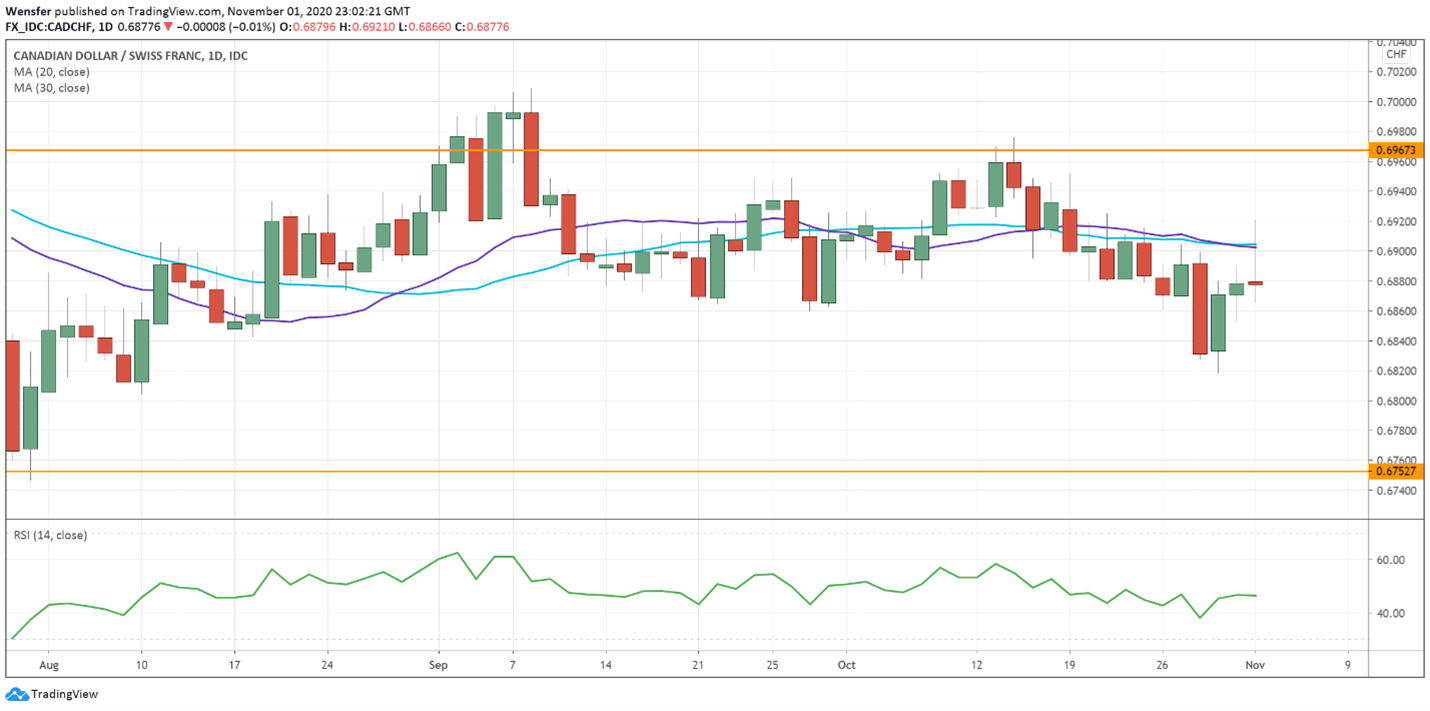Click the 60.00 level on RSI axis
Image resolution: width=1430 pixels, height=711 pixels.
pyautogui.click(x=1389, y=560)
